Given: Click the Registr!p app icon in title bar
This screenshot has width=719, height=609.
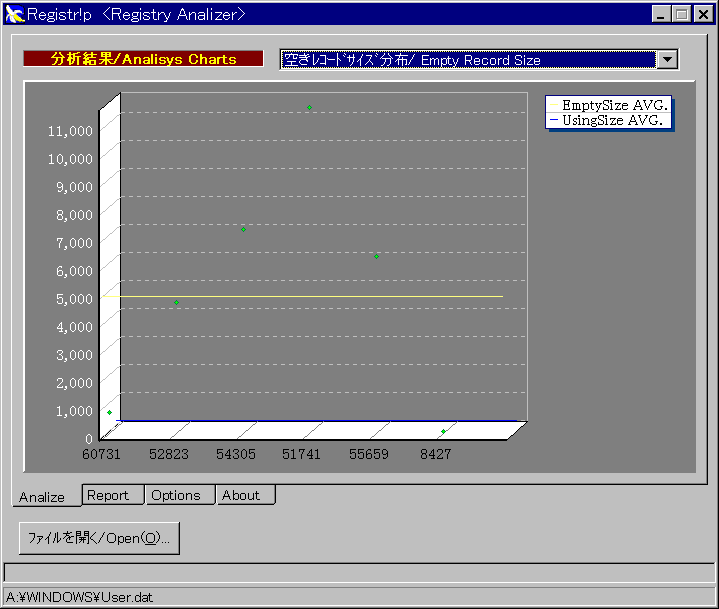Looking at the screenshot, I should click(x=14, y=14).
